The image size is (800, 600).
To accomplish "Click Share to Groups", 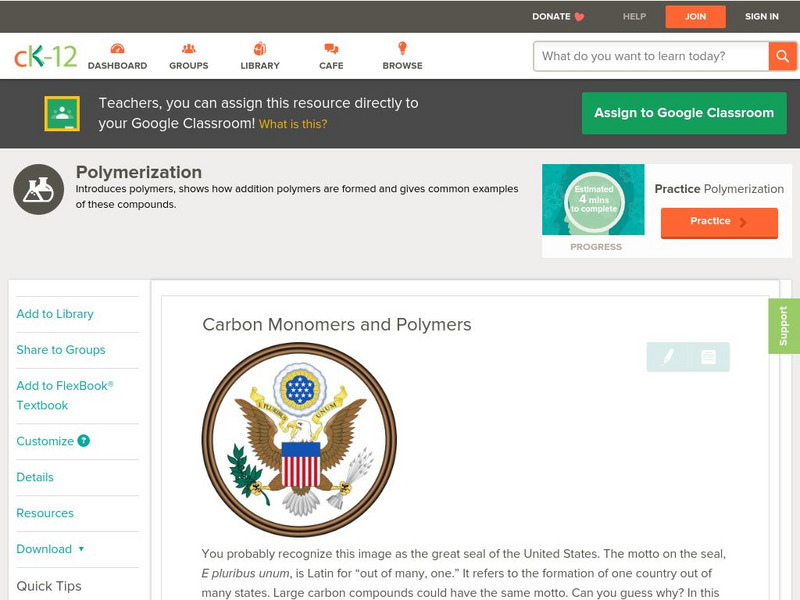I will [x=61, y=349].
